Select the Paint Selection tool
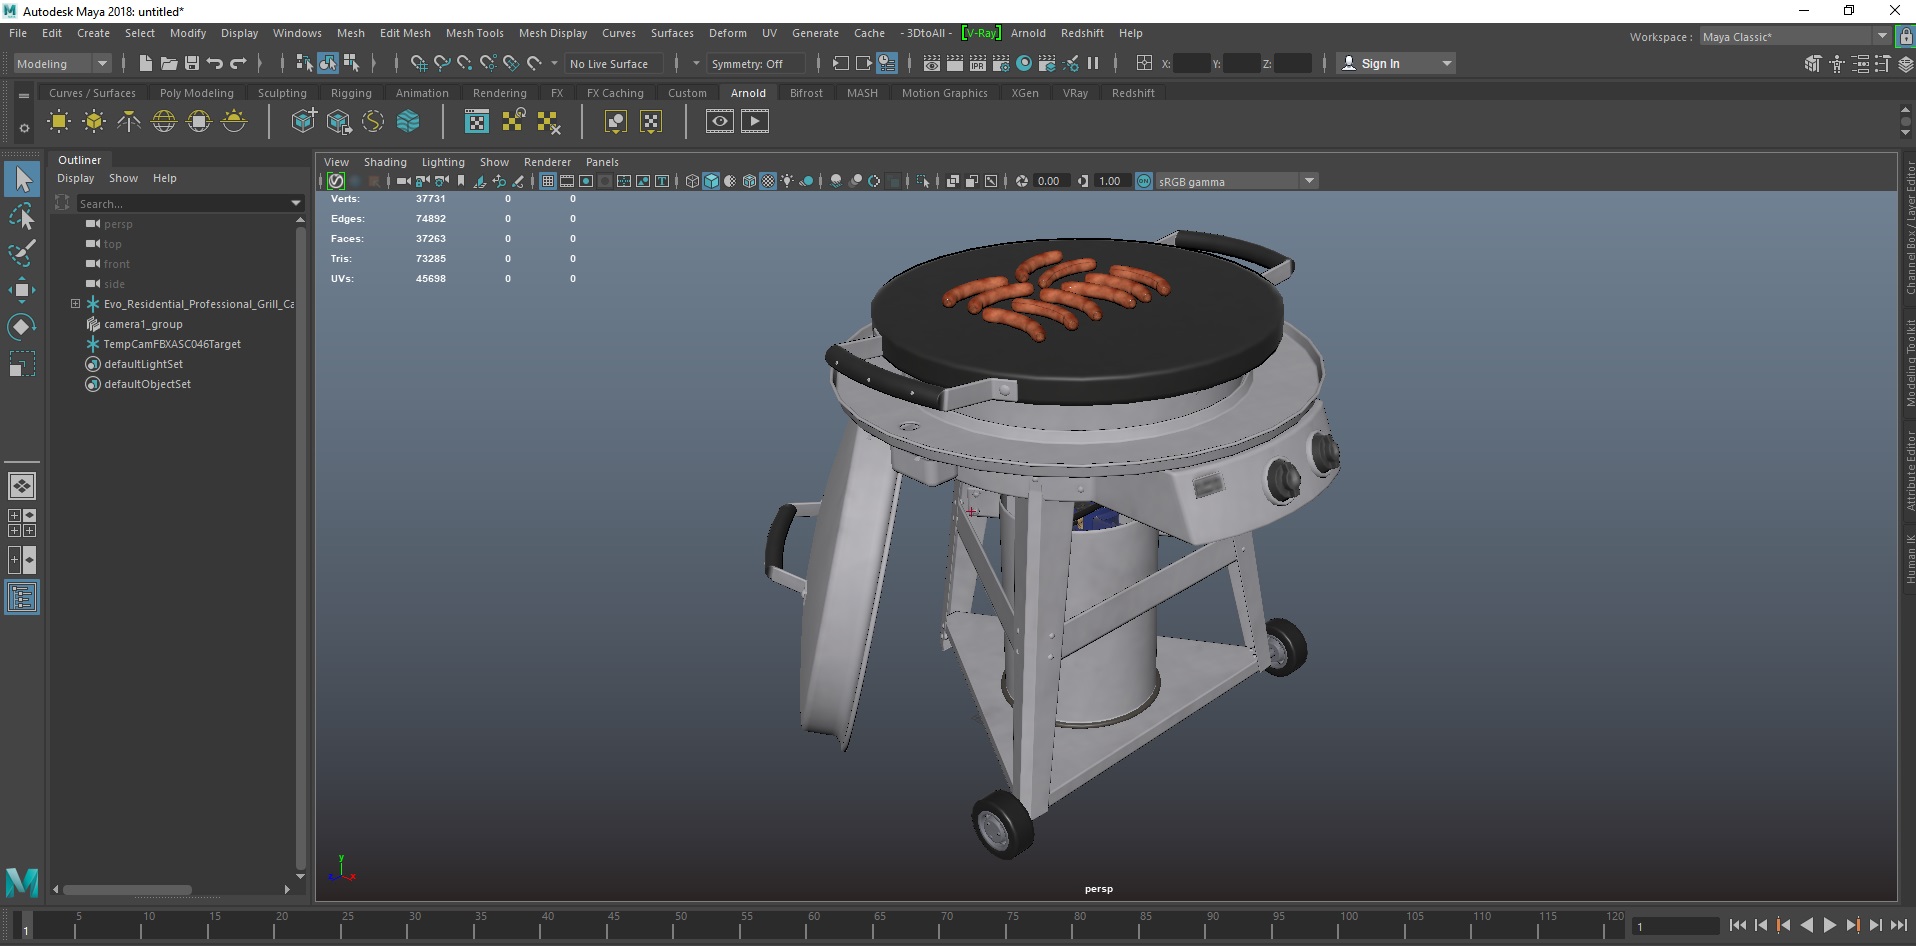 (22, 253)
